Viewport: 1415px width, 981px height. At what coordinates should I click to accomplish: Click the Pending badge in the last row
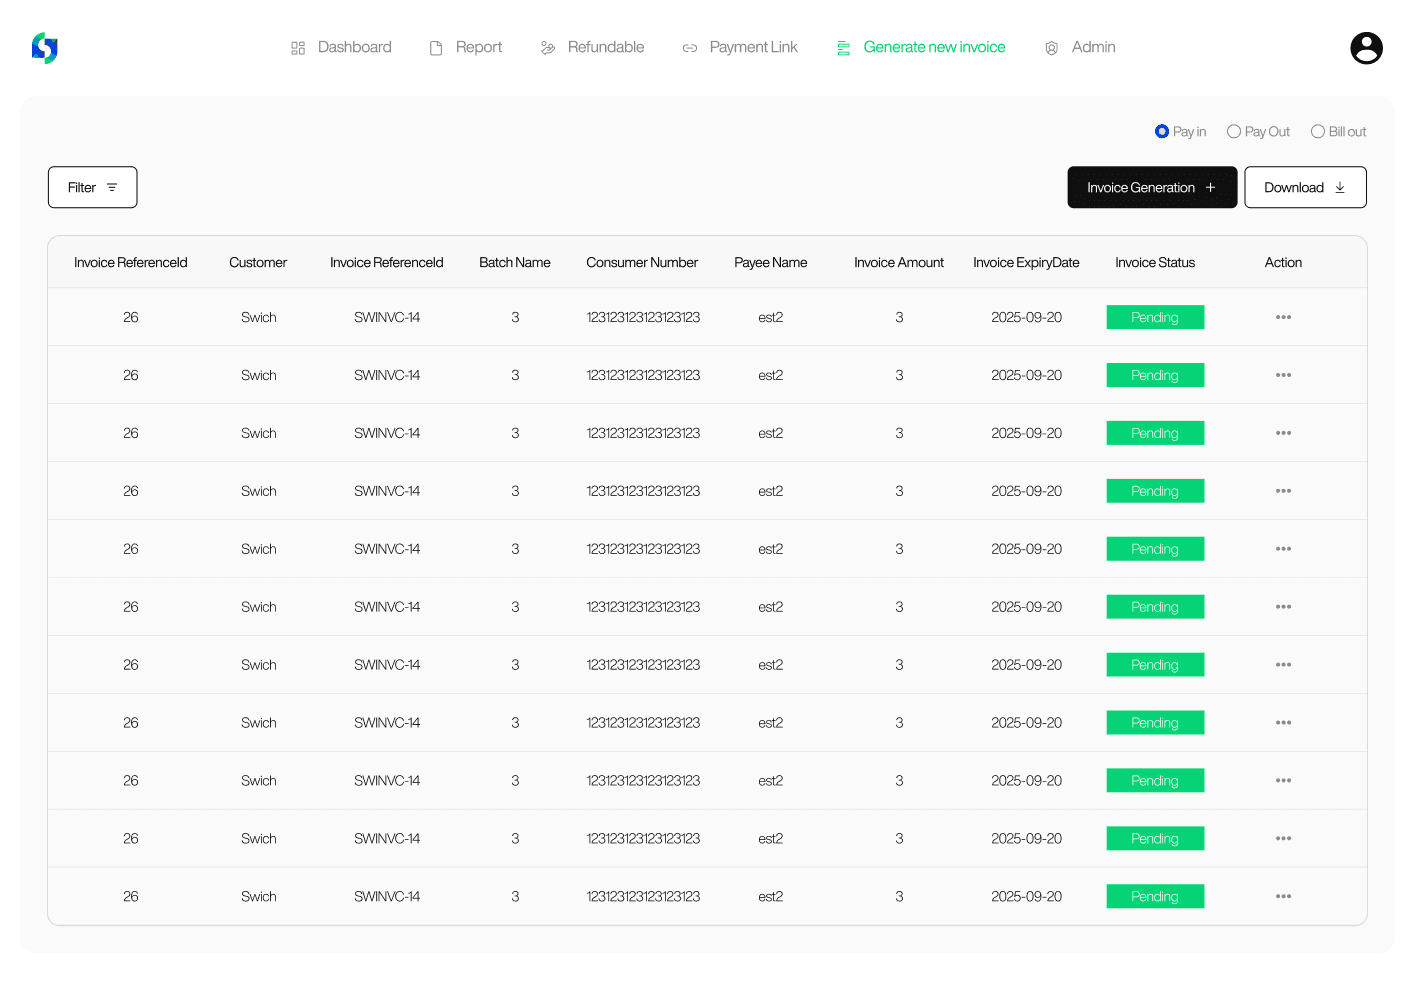pos(1155,897)
